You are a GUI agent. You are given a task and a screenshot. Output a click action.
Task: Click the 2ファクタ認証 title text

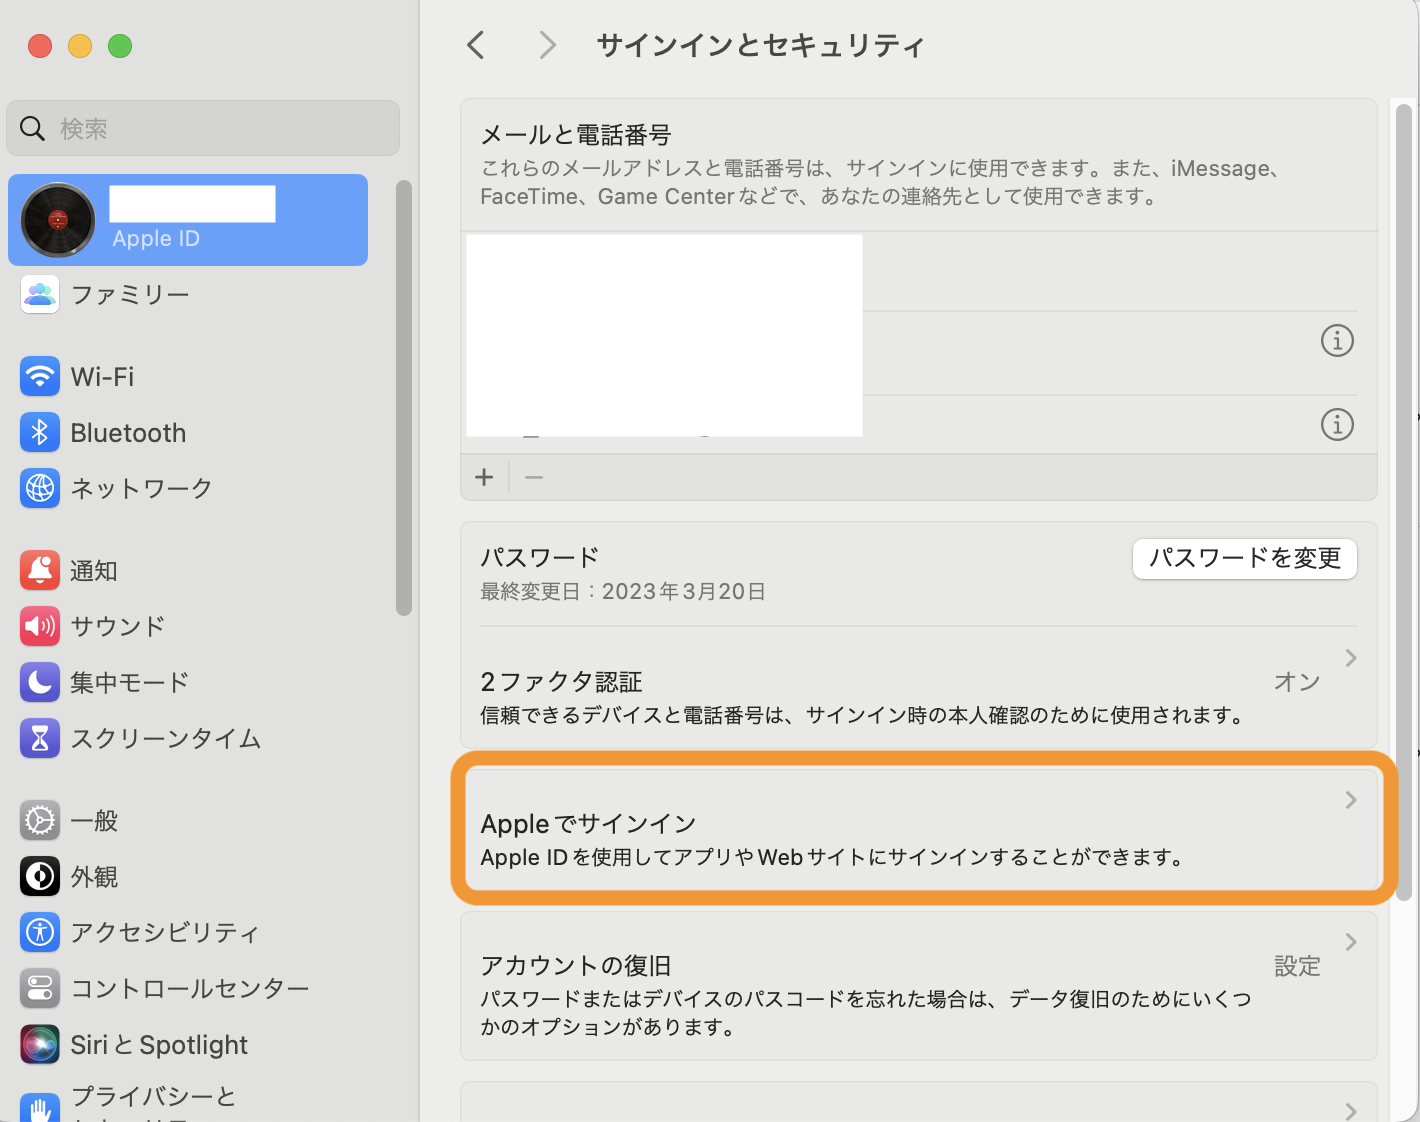point(561,682)
